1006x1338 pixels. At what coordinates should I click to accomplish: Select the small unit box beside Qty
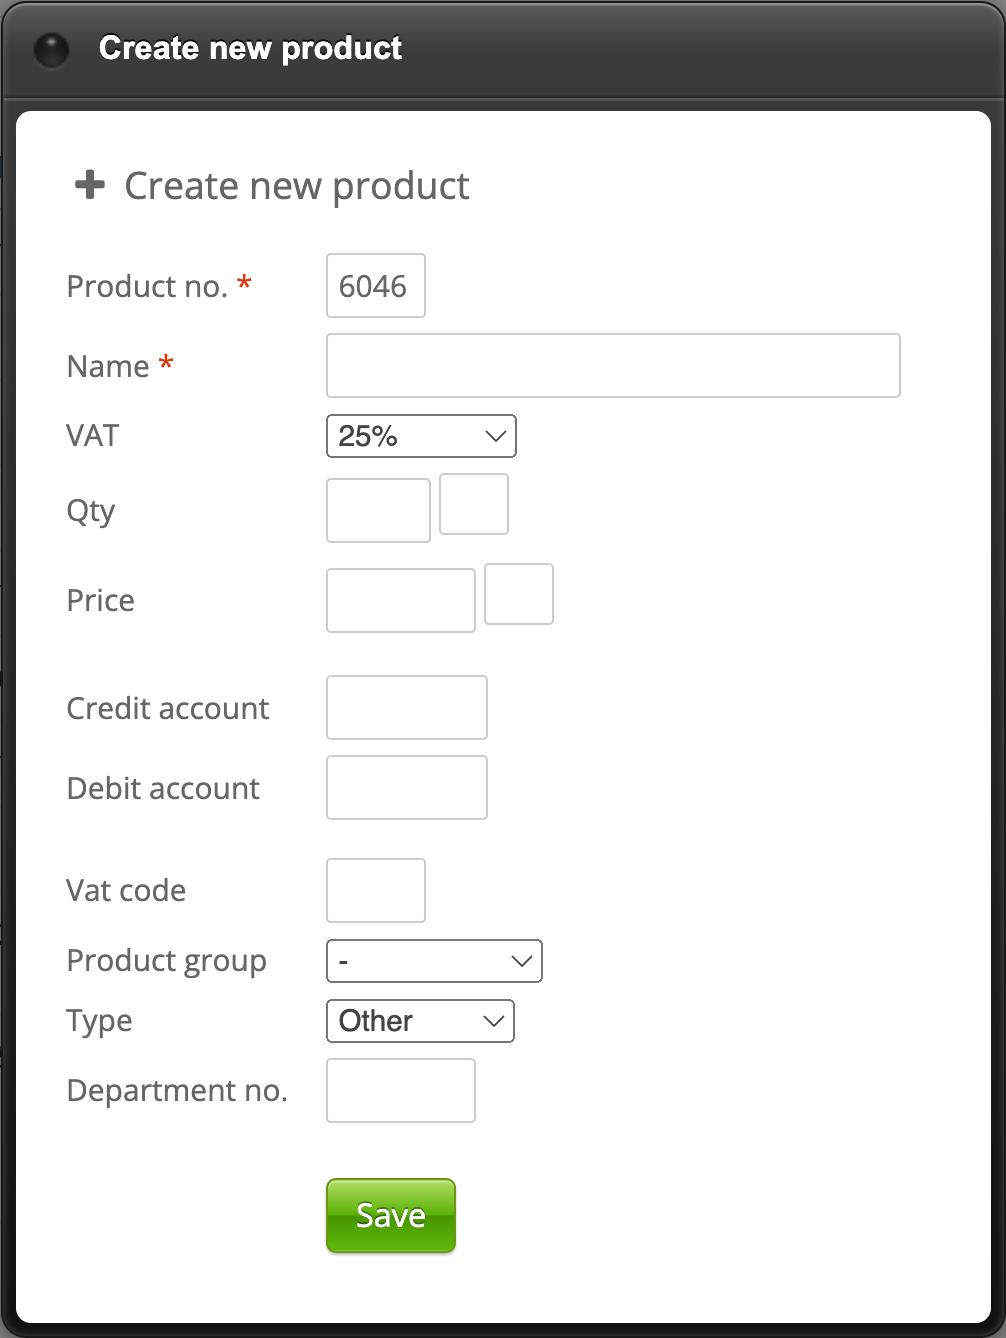point(474,505)
